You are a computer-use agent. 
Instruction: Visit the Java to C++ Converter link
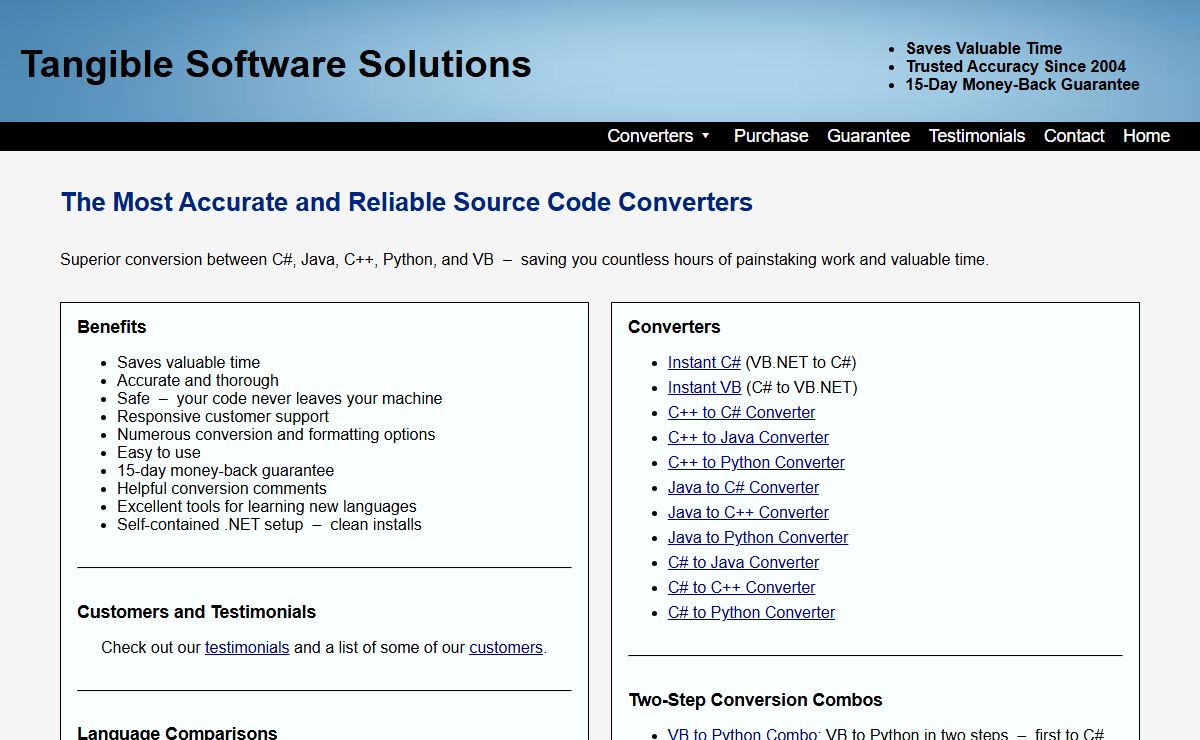click(x=748, y=512)
